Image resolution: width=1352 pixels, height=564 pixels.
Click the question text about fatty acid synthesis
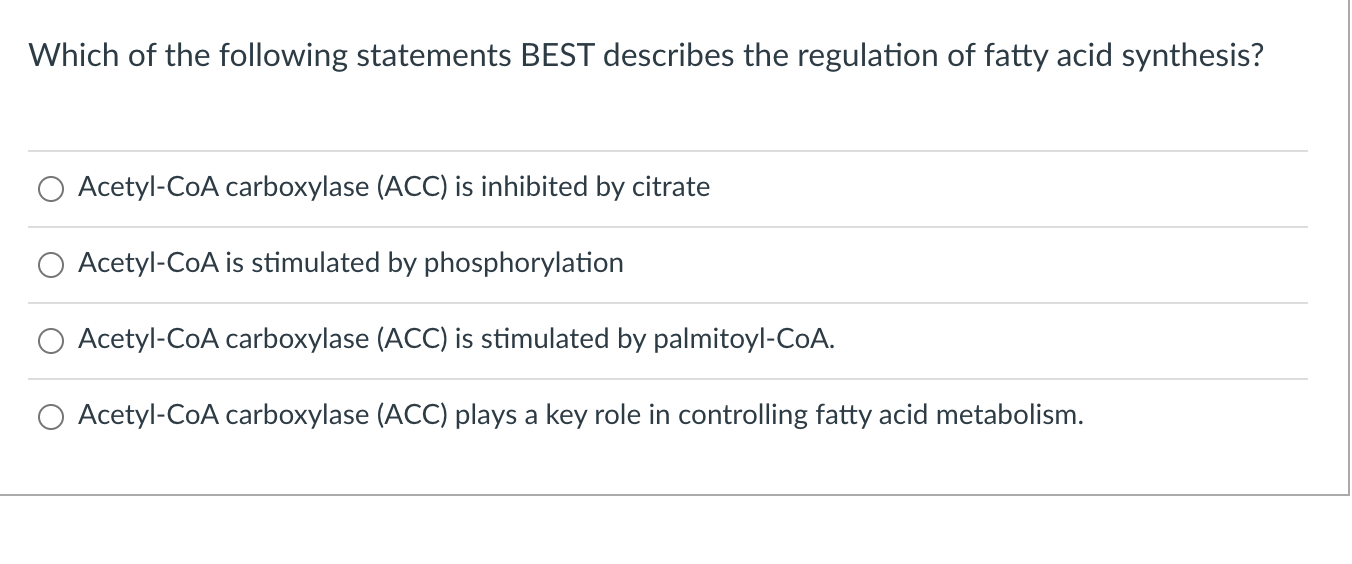pyautogui.click(x=646, y=56)
